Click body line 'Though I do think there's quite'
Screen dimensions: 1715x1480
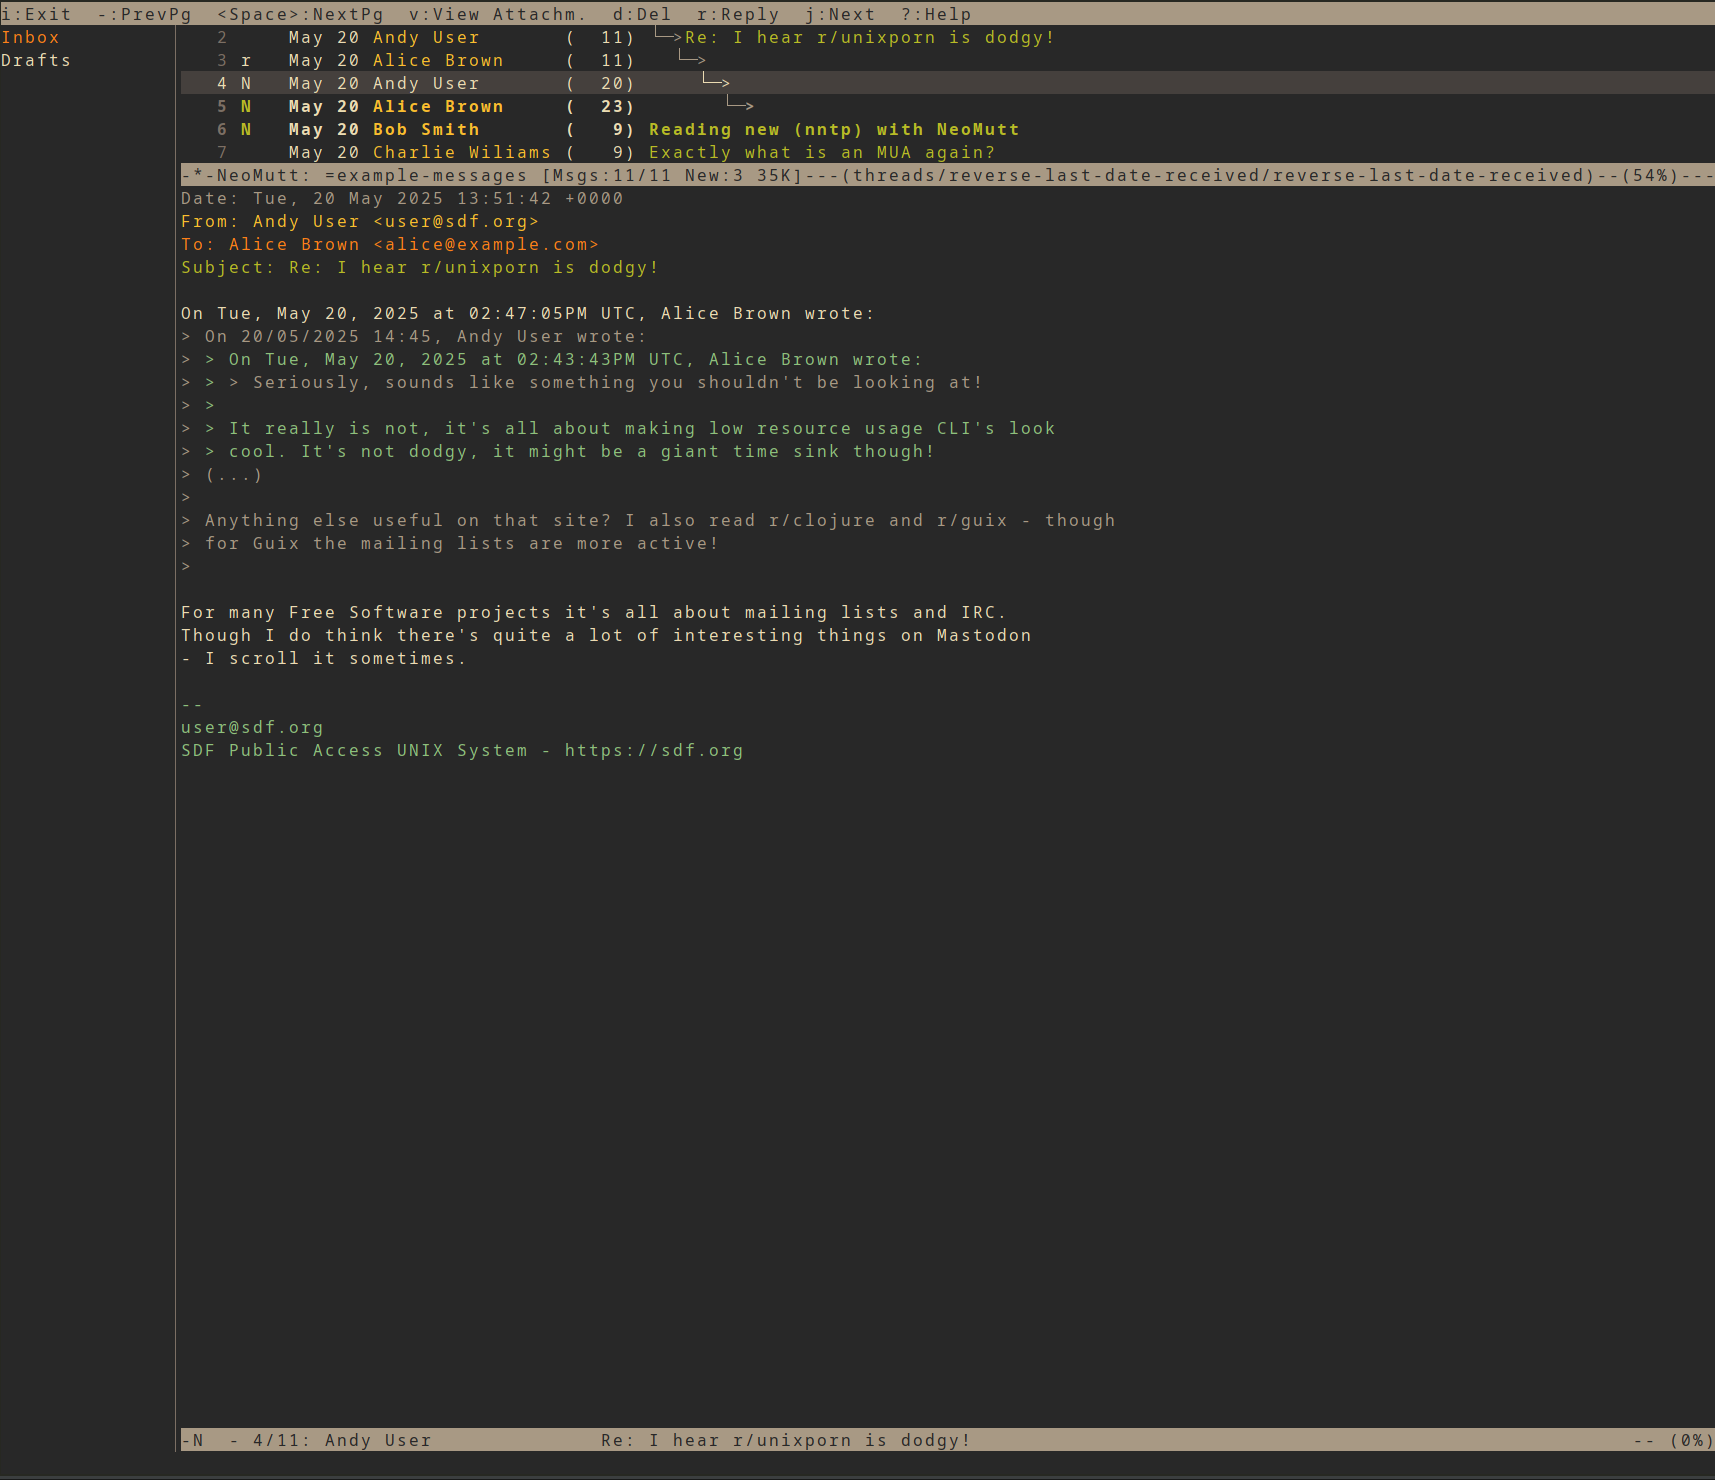(x=606, y=635)
